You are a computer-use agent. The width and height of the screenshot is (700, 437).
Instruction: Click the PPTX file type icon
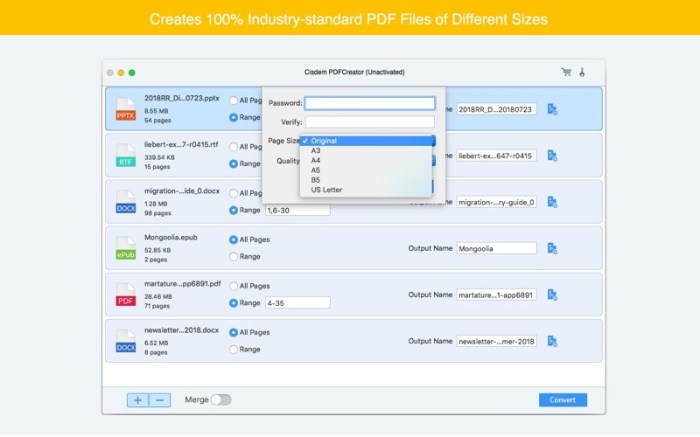coord(125,109)
